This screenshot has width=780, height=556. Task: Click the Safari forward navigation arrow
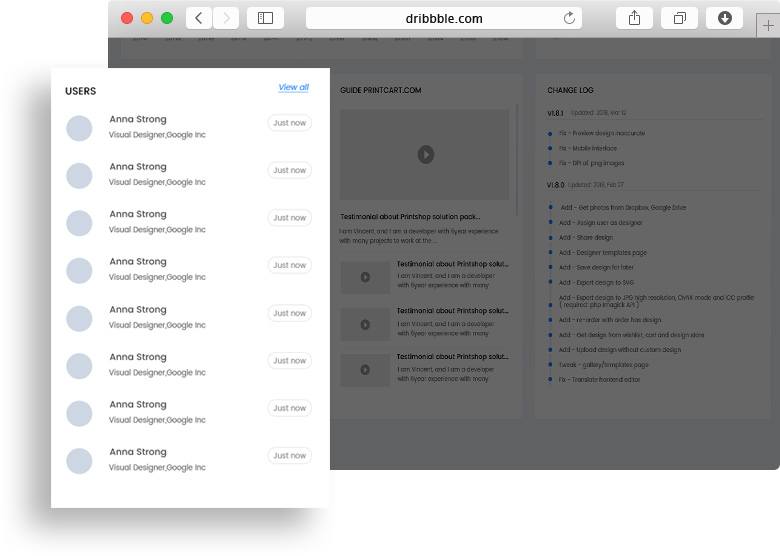[x=226, y=18]
